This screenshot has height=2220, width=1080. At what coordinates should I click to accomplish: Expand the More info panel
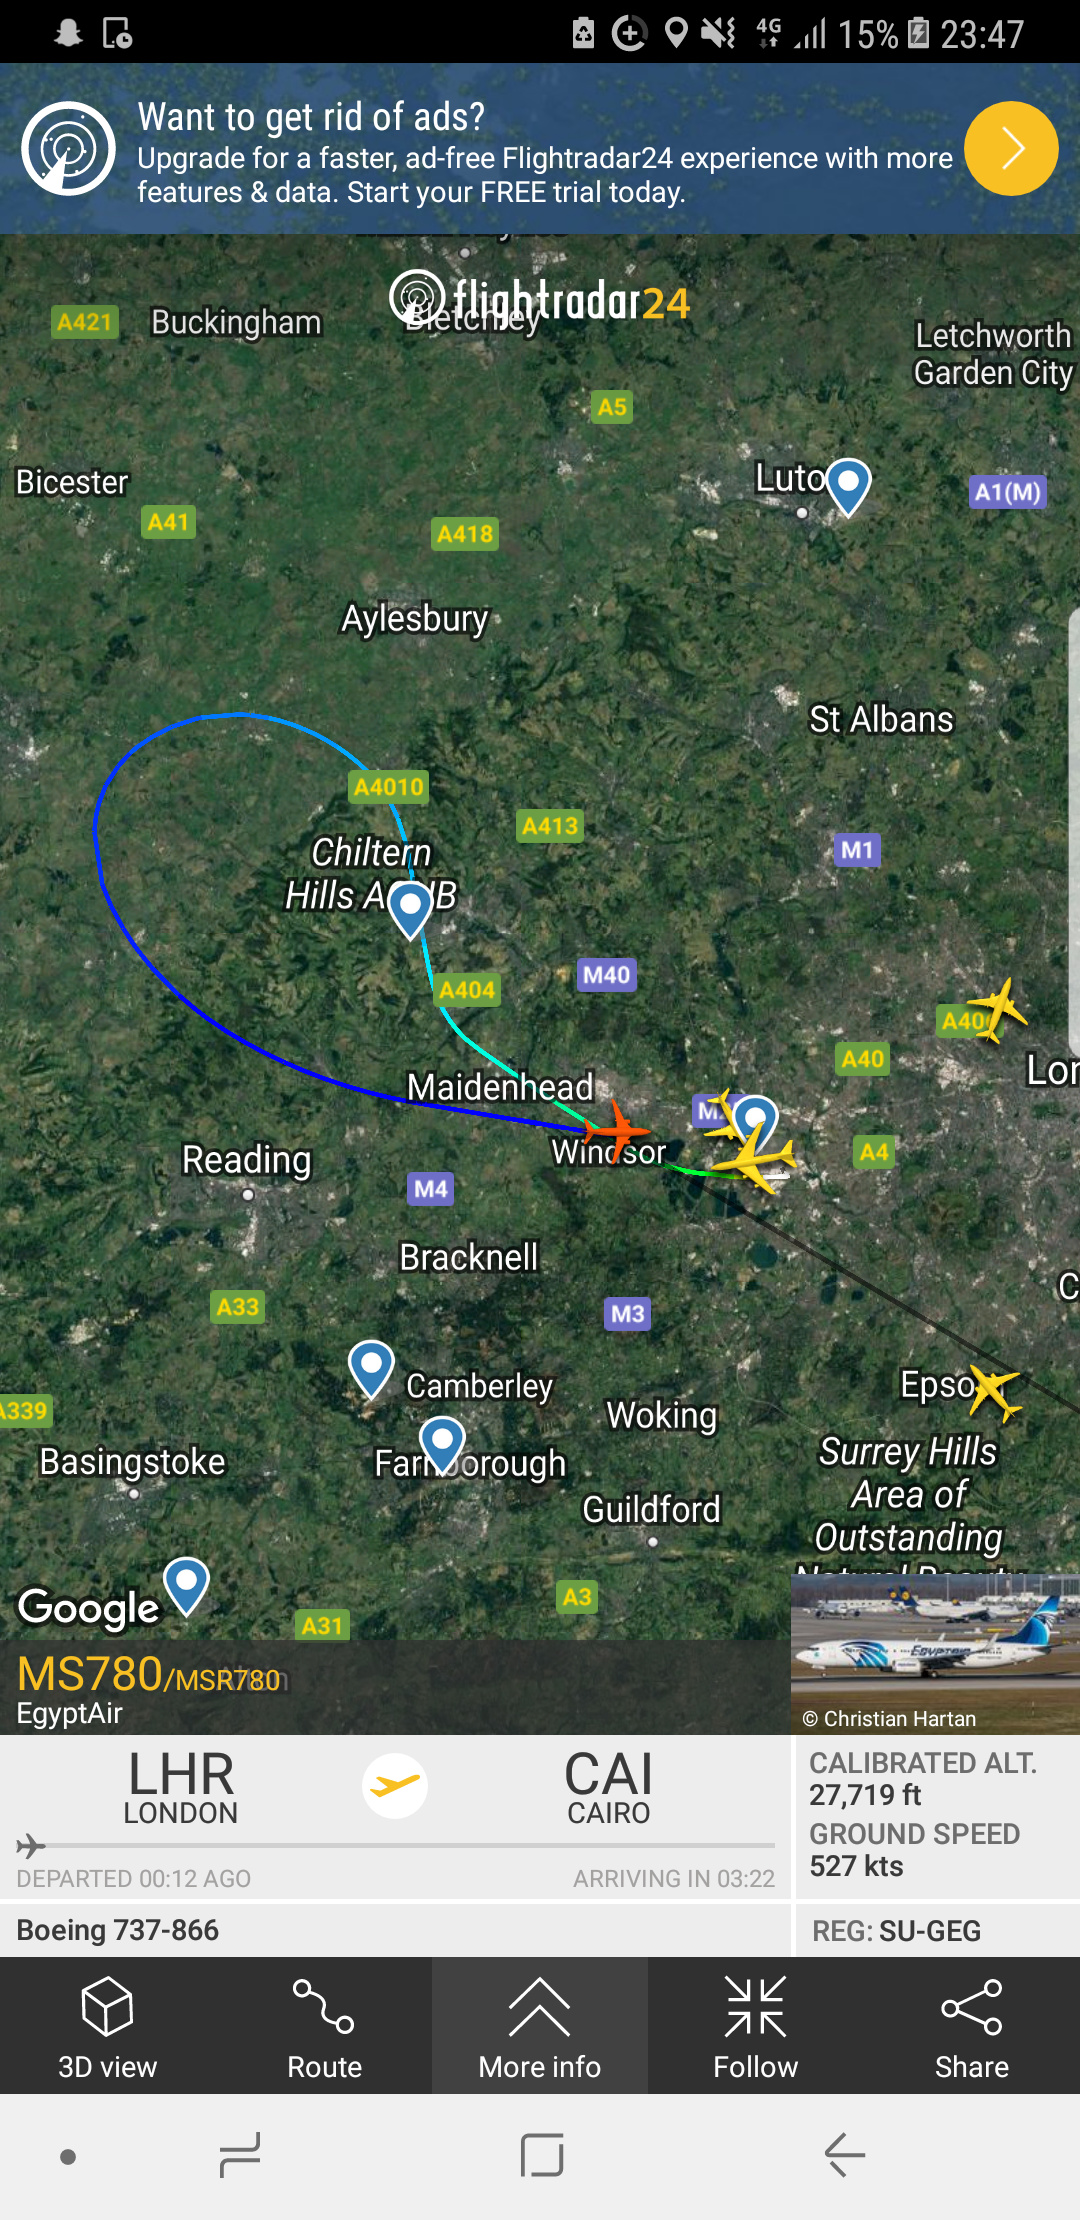[540, 2026]
